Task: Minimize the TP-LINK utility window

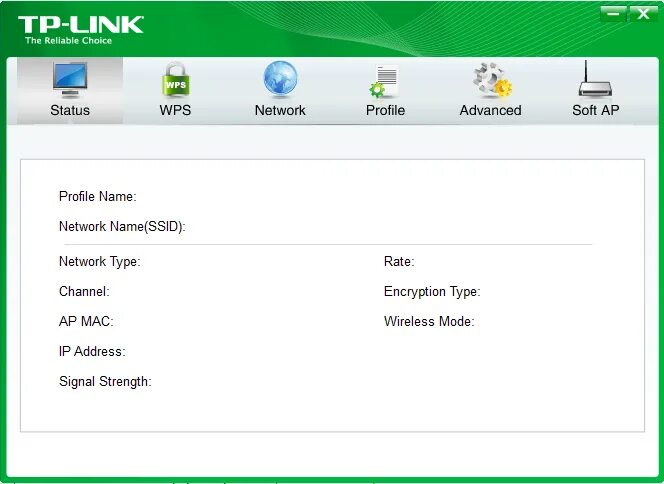Action: [x=613, y=14]
